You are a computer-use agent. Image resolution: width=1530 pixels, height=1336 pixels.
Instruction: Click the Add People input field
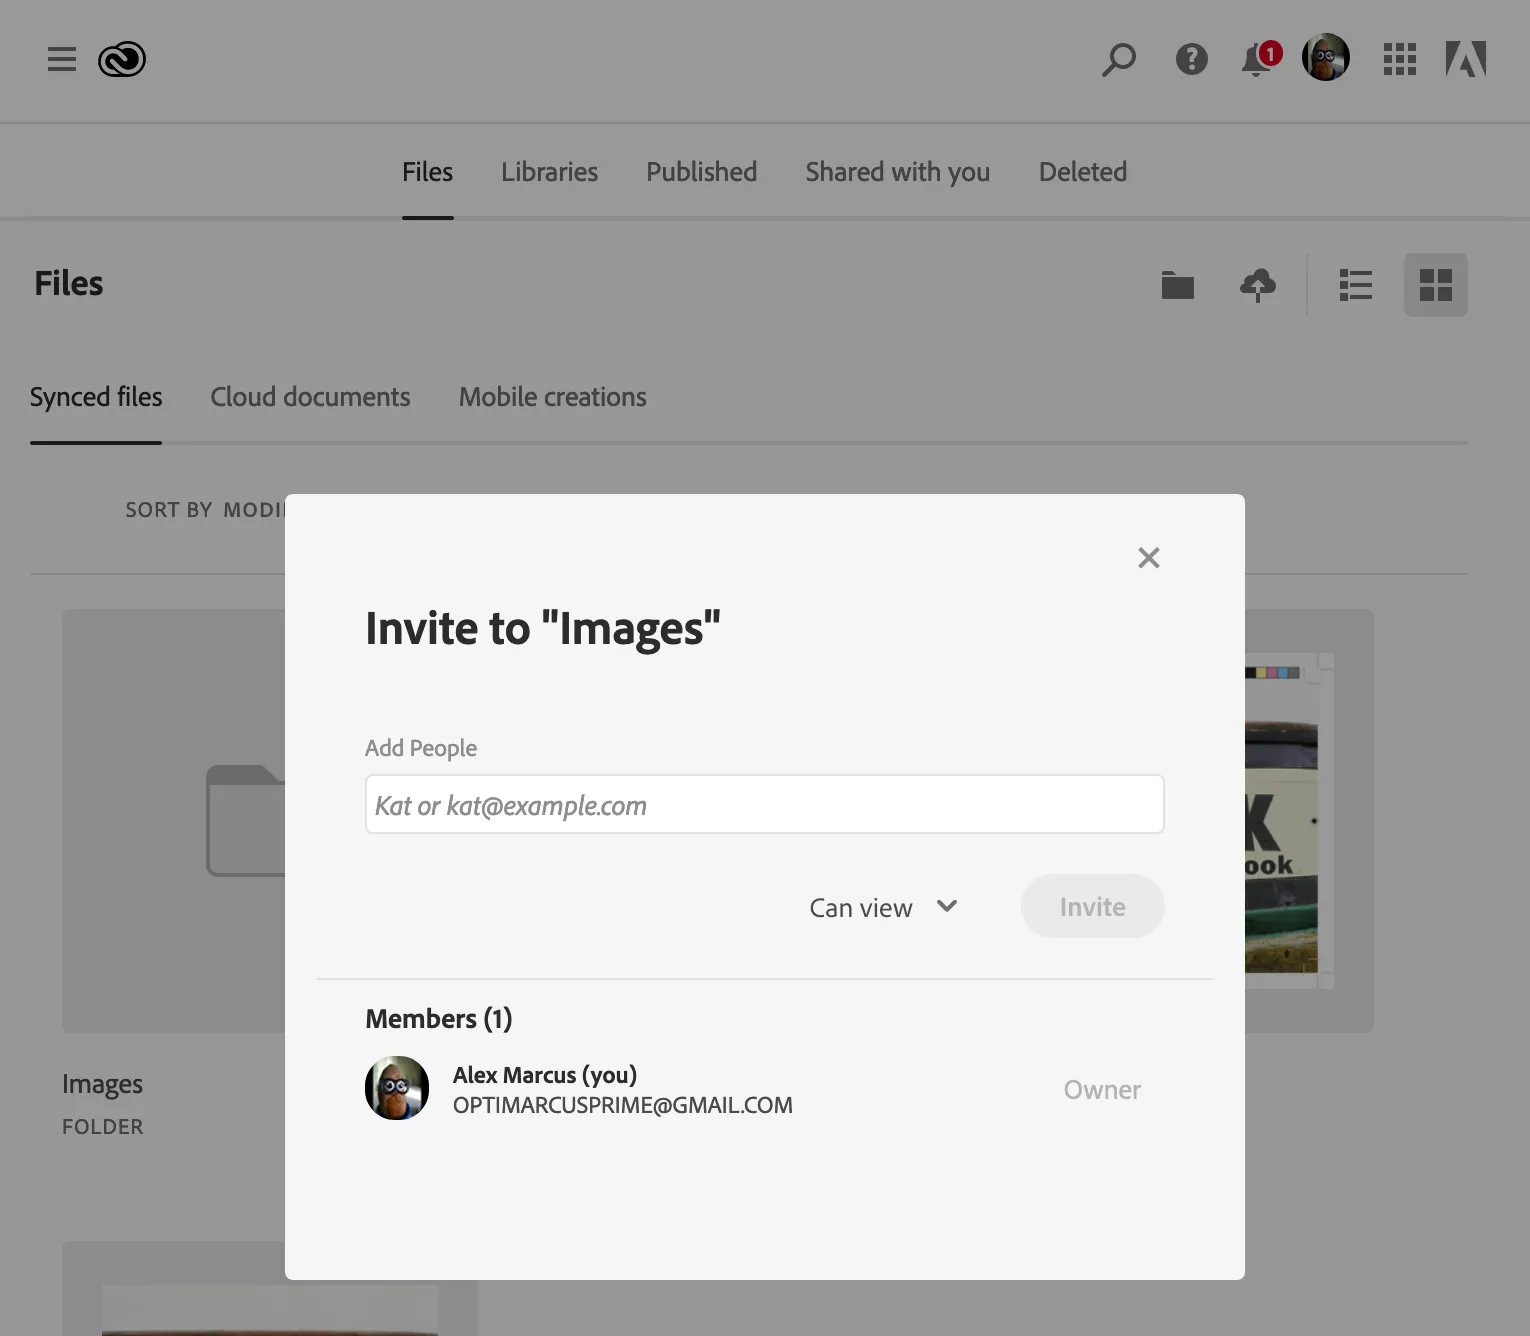click(764, 804)
